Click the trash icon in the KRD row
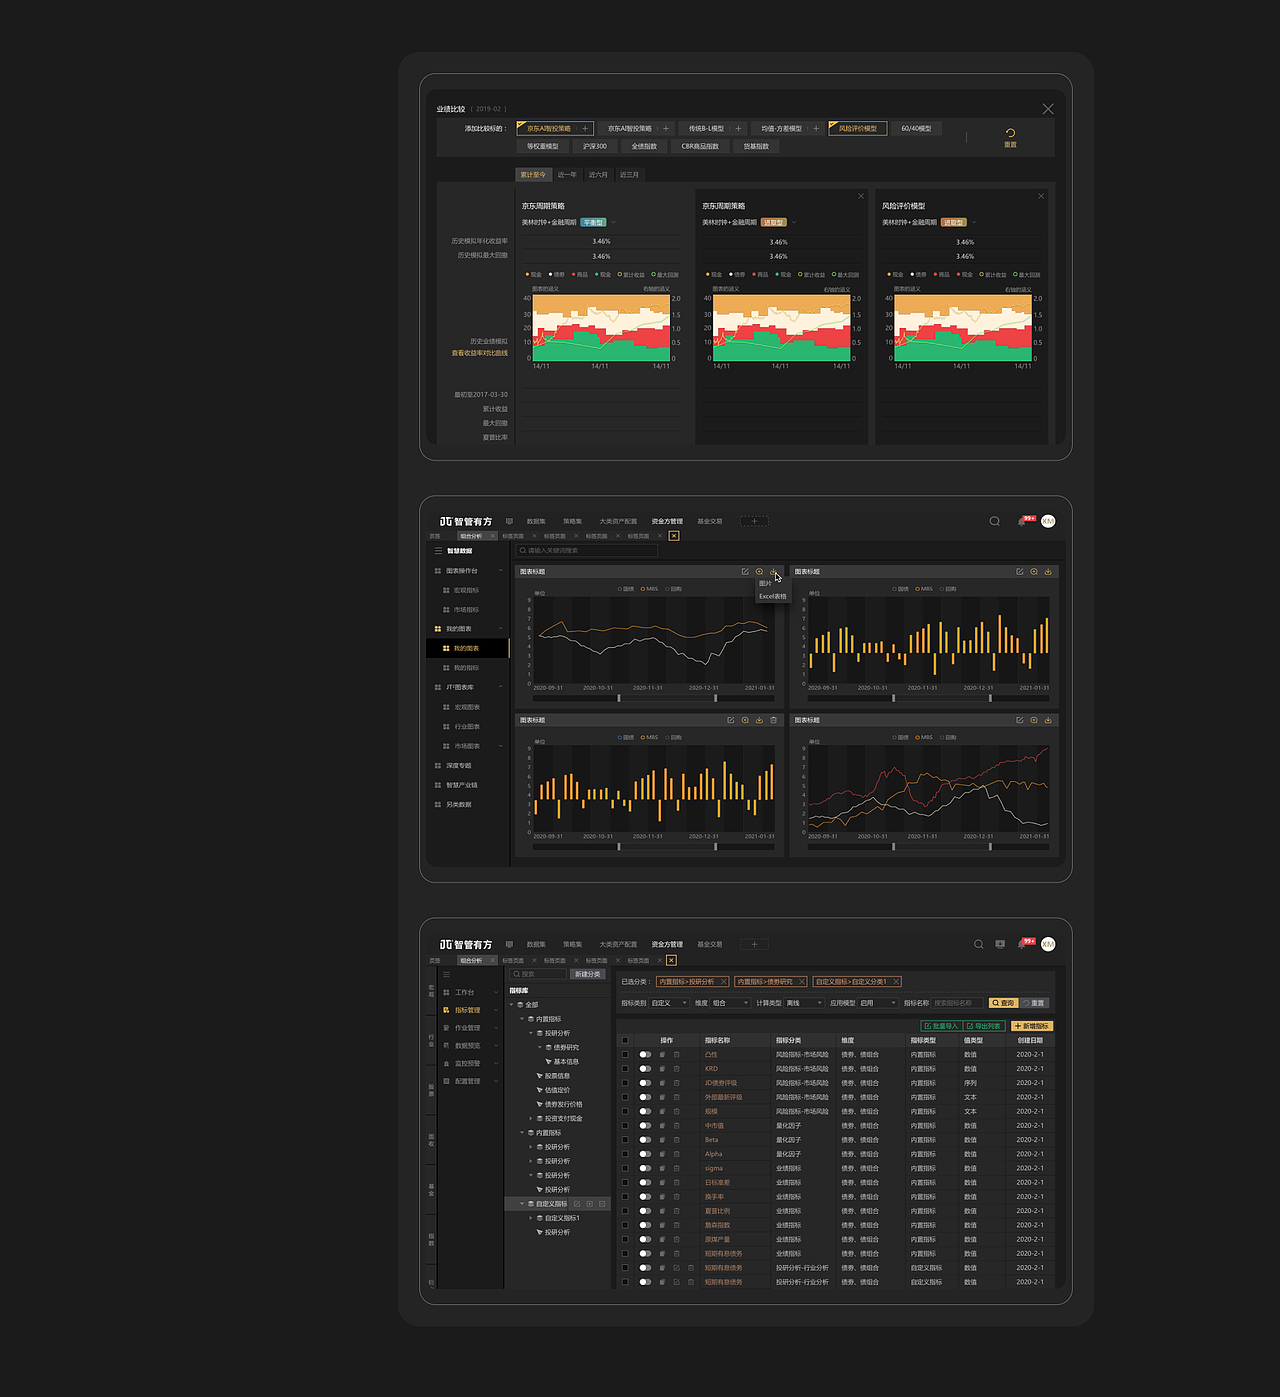 676,1068
